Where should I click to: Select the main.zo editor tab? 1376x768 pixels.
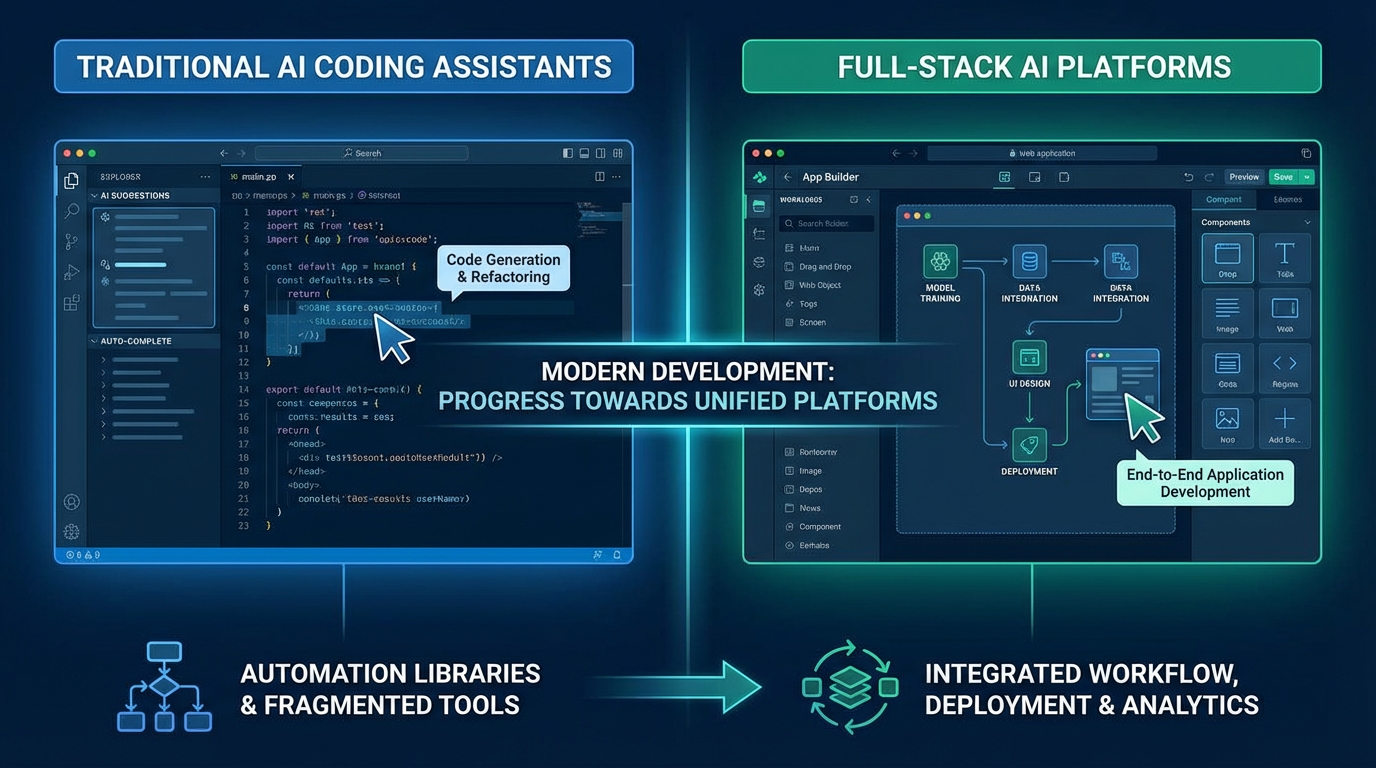(x=258, y=176)
